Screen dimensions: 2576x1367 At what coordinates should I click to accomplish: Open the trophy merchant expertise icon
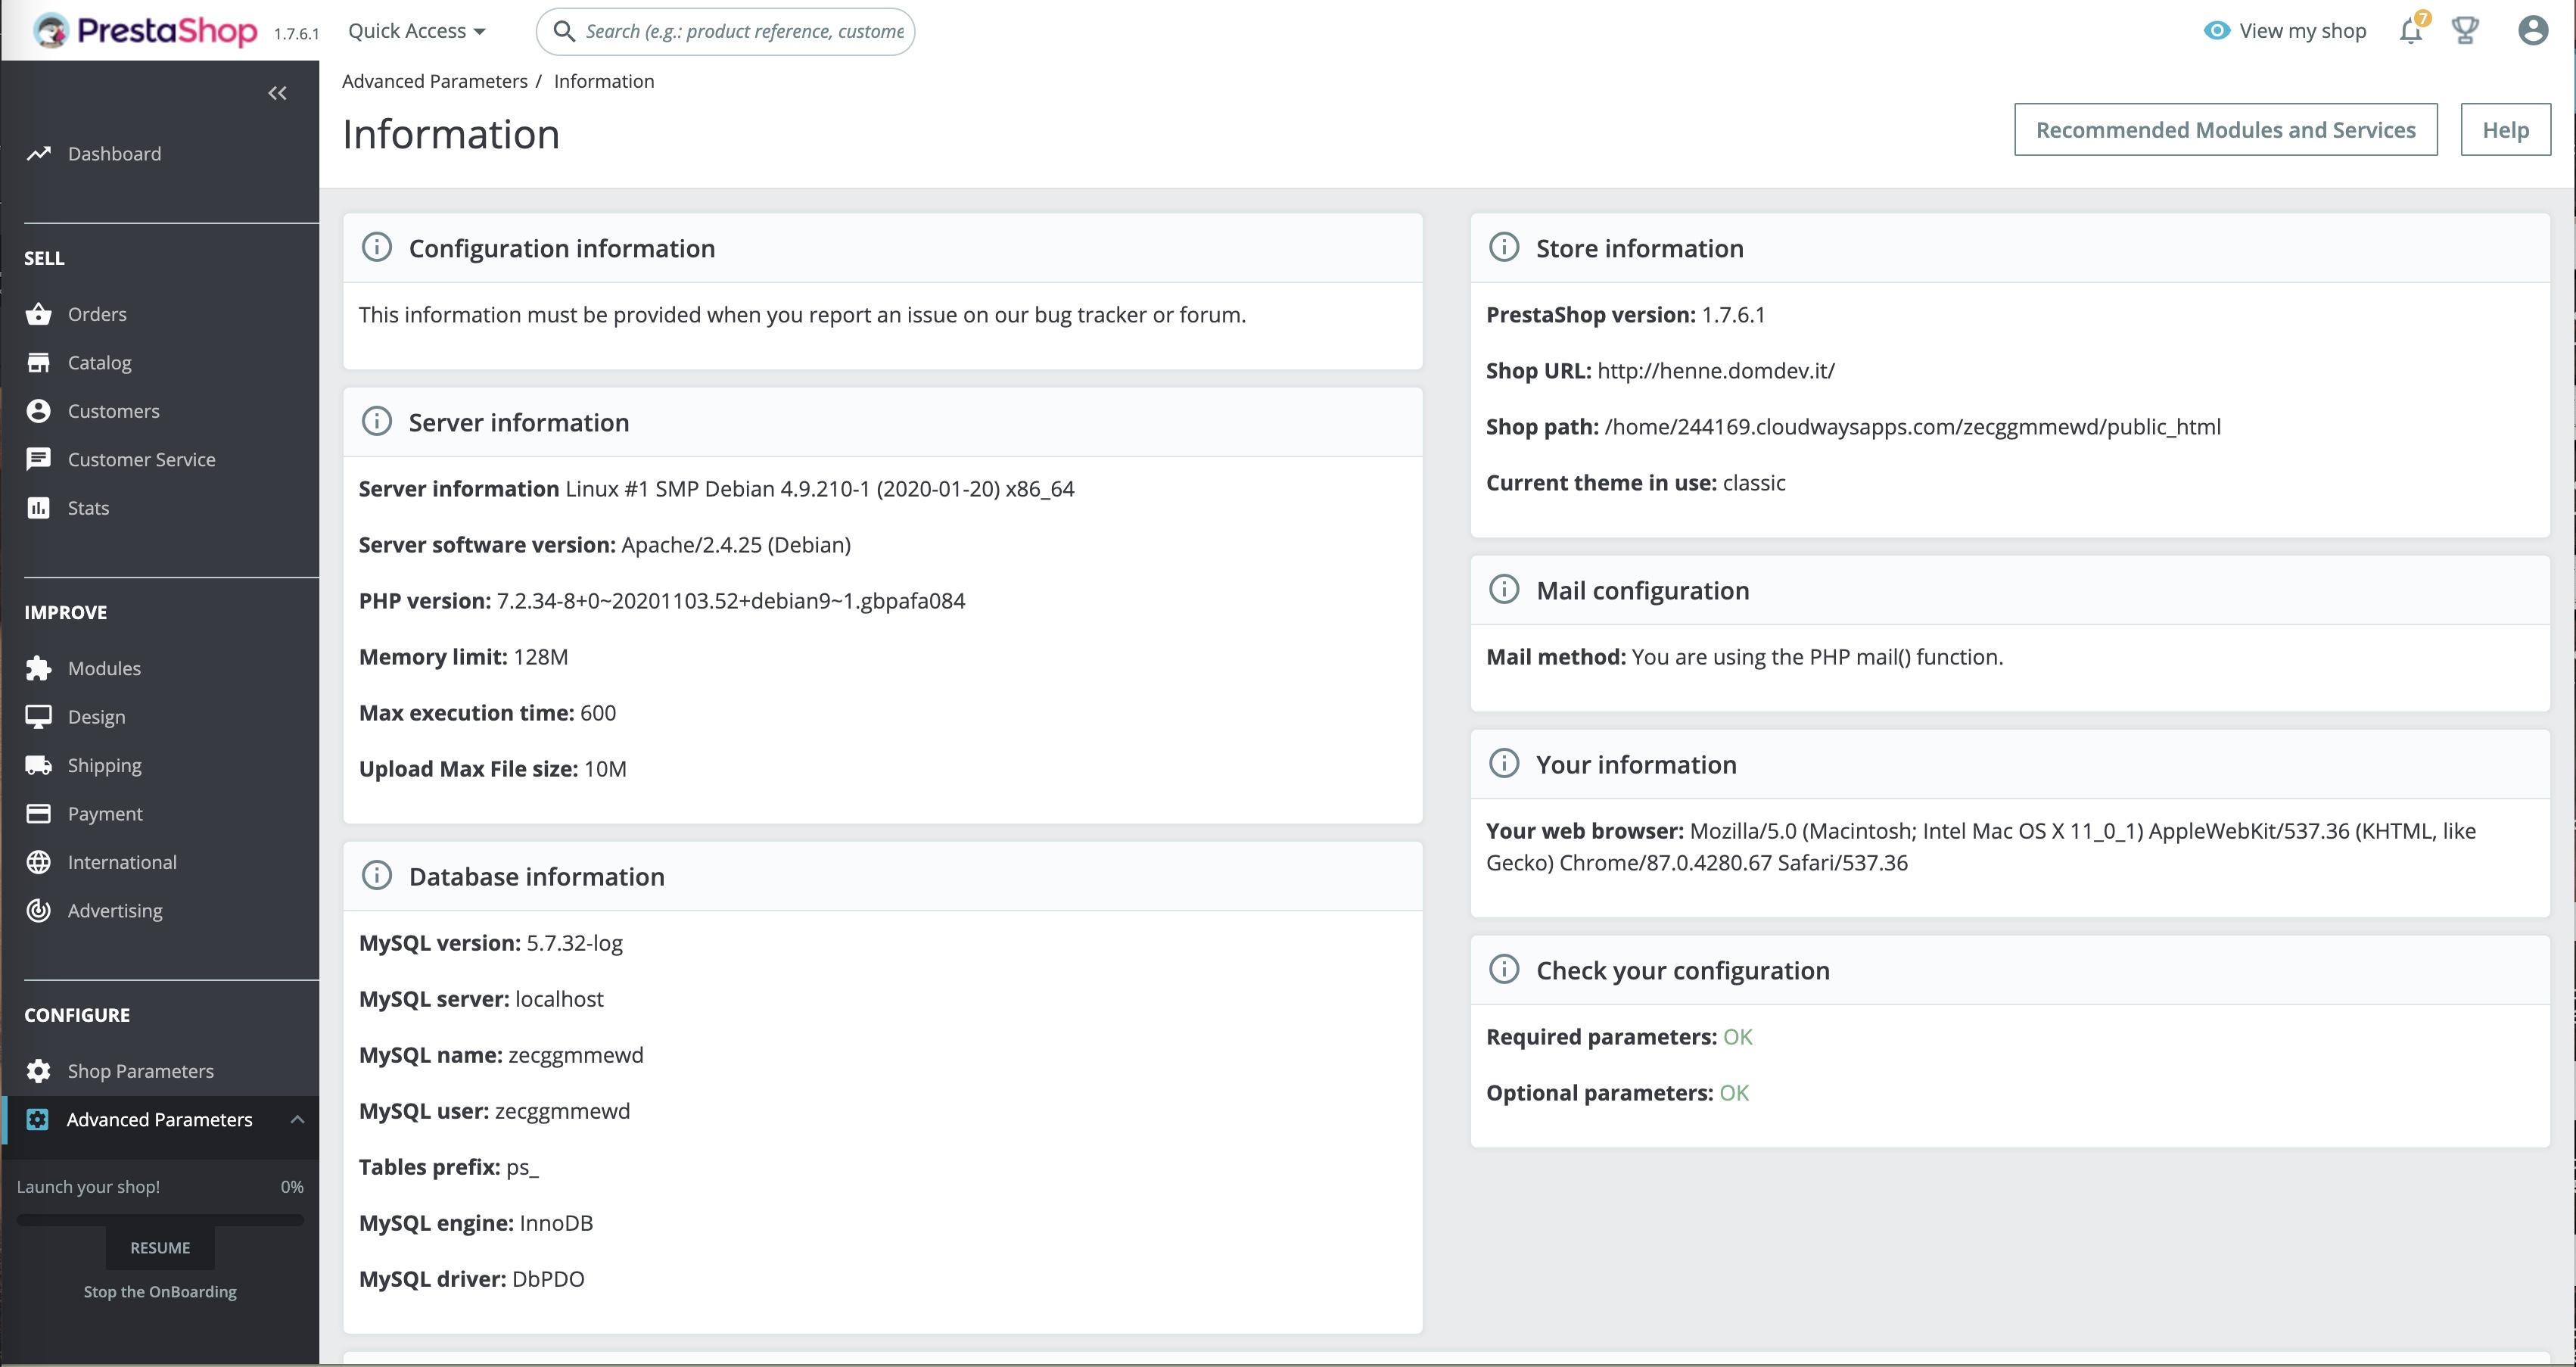(x=2465, y=31)
